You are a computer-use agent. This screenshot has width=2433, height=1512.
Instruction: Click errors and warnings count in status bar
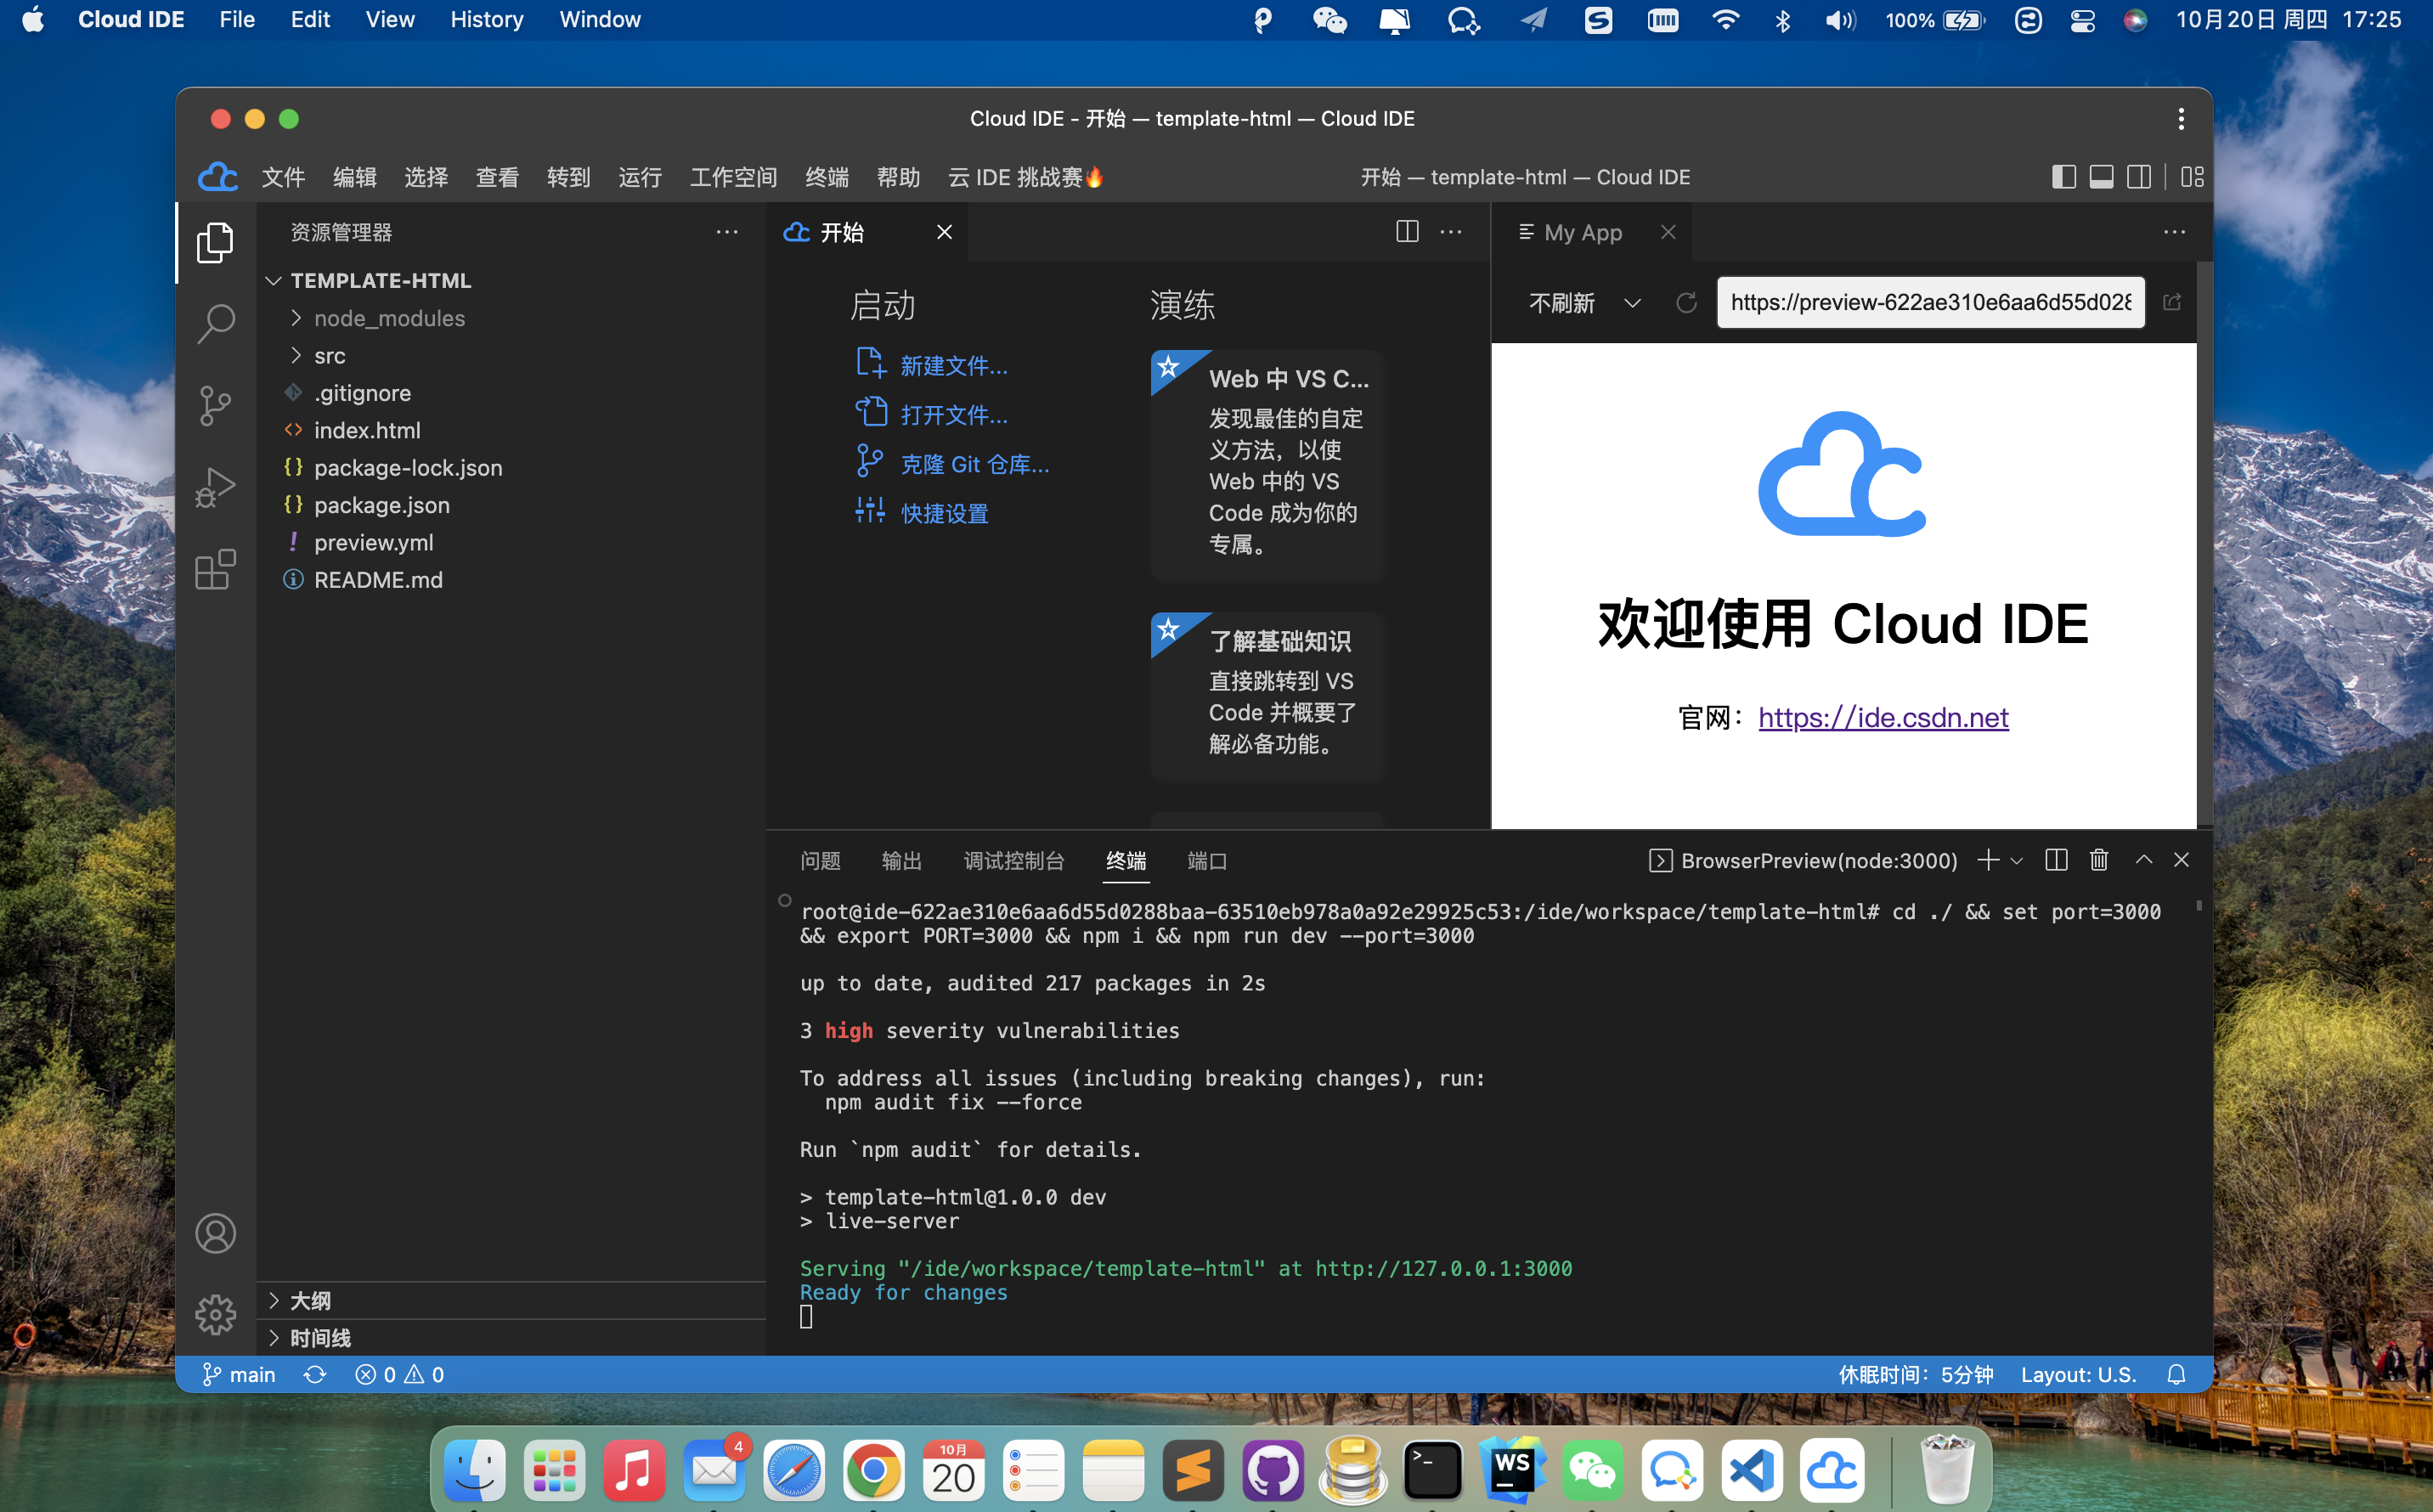click(399, 1375)
